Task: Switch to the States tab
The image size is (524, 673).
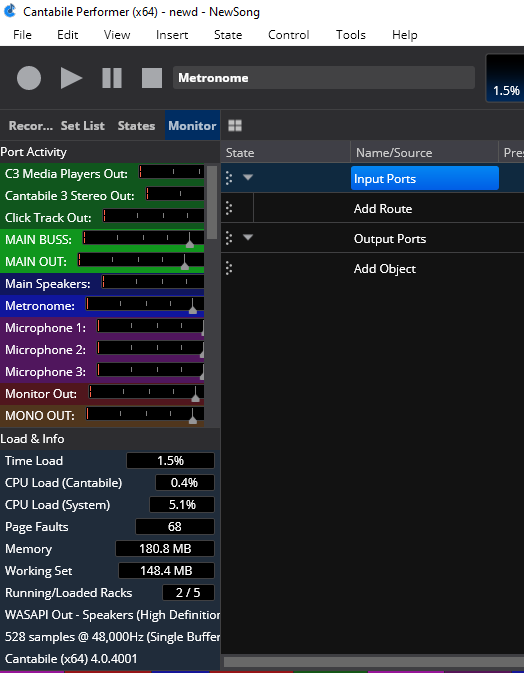Action: pyautogui.click(x=136, y=126)
